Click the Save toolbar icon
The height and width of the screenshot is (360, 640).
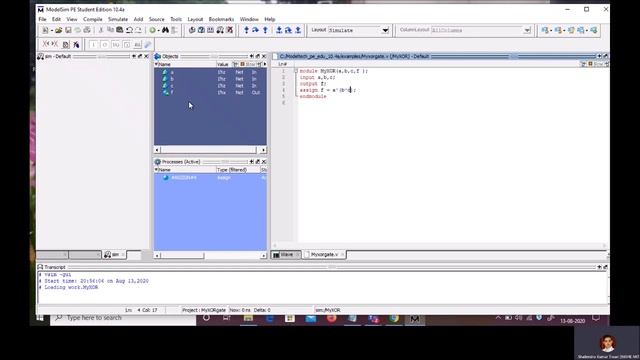pyautogui.click(x=68, y=30)
